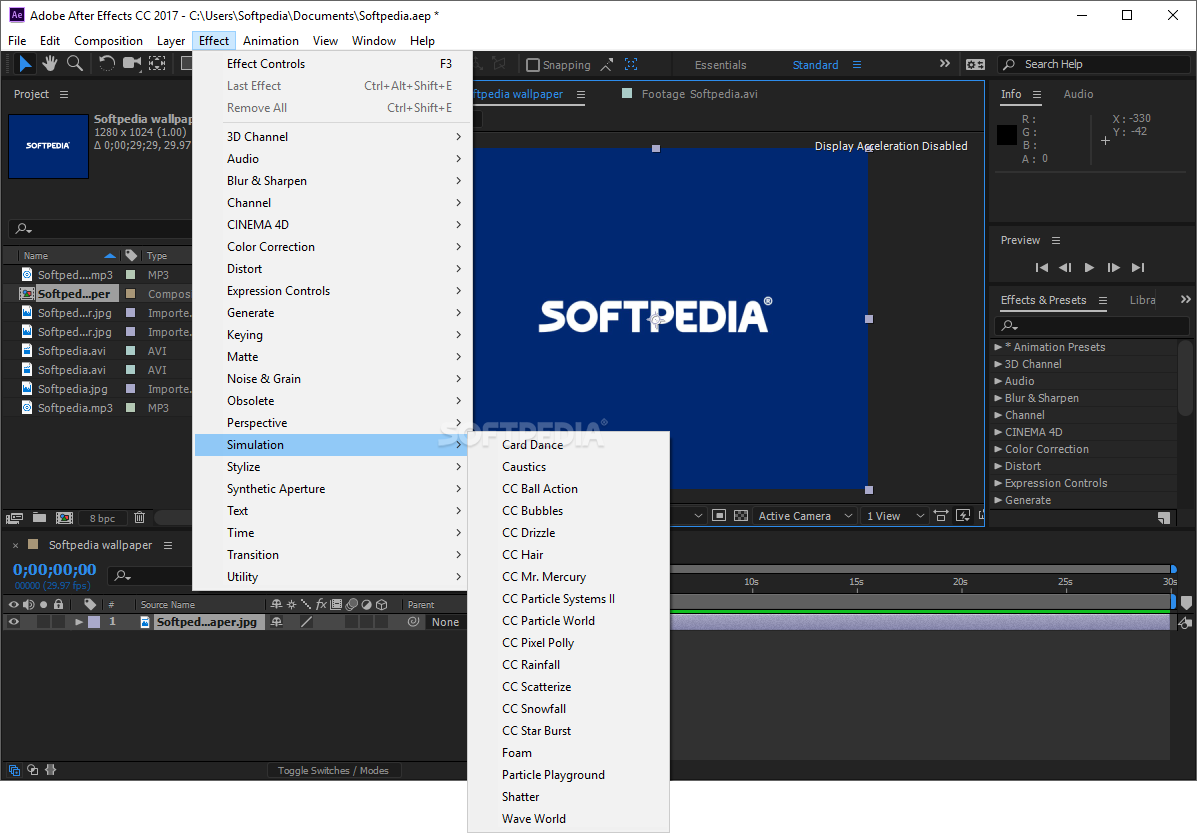The width and height of the screenshot is (1197, 833).
Task: Choose CC Particle World from Simulation submenu
Action: click(548, 621)
